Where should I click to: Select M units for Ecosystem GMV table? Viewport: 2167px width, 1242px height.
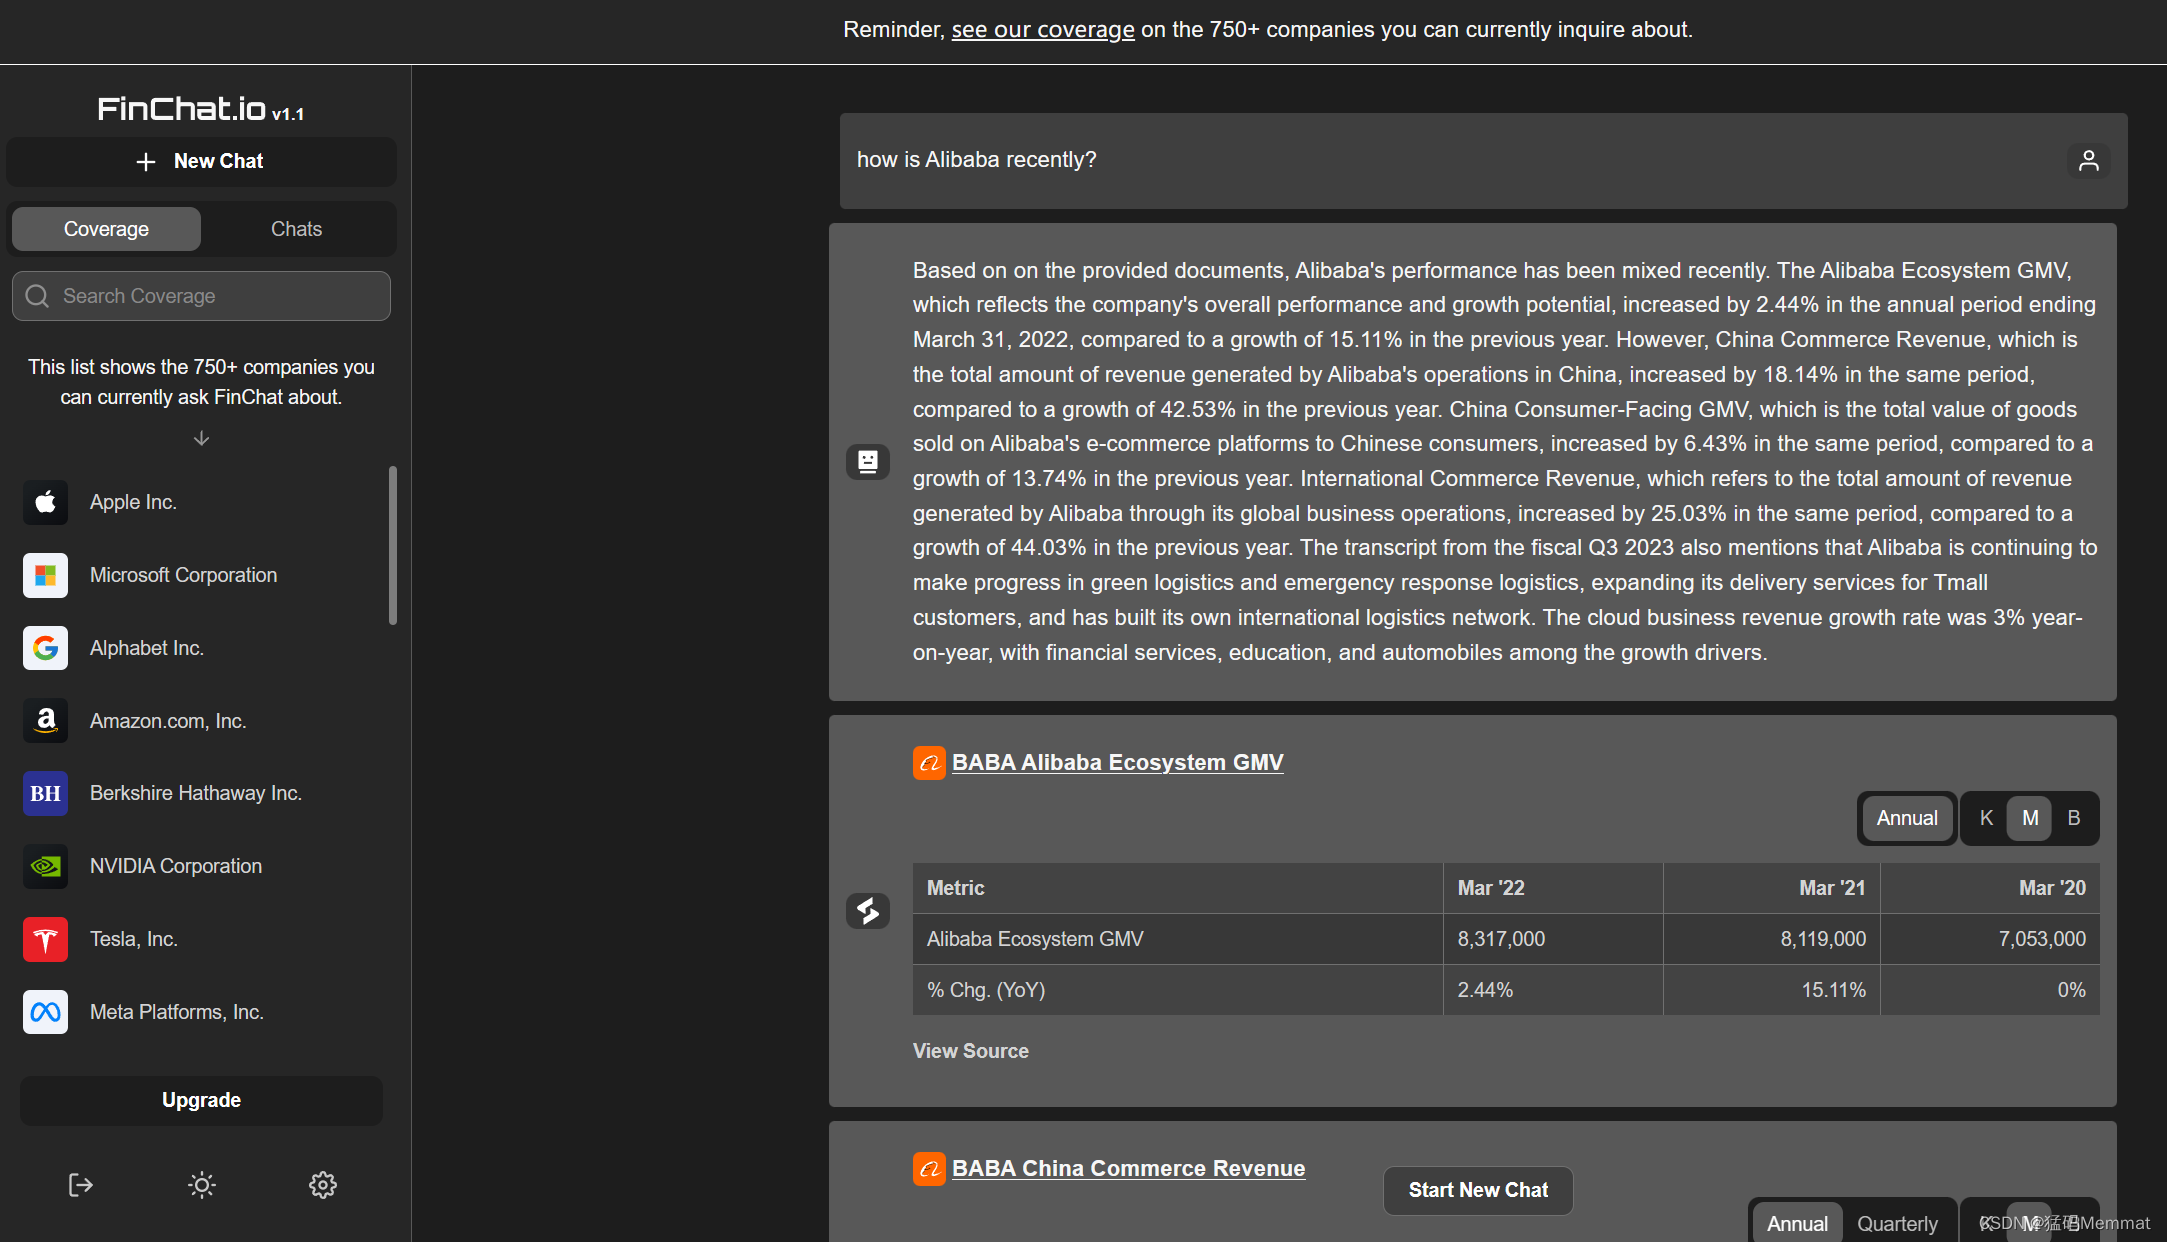click(2030, 818)
